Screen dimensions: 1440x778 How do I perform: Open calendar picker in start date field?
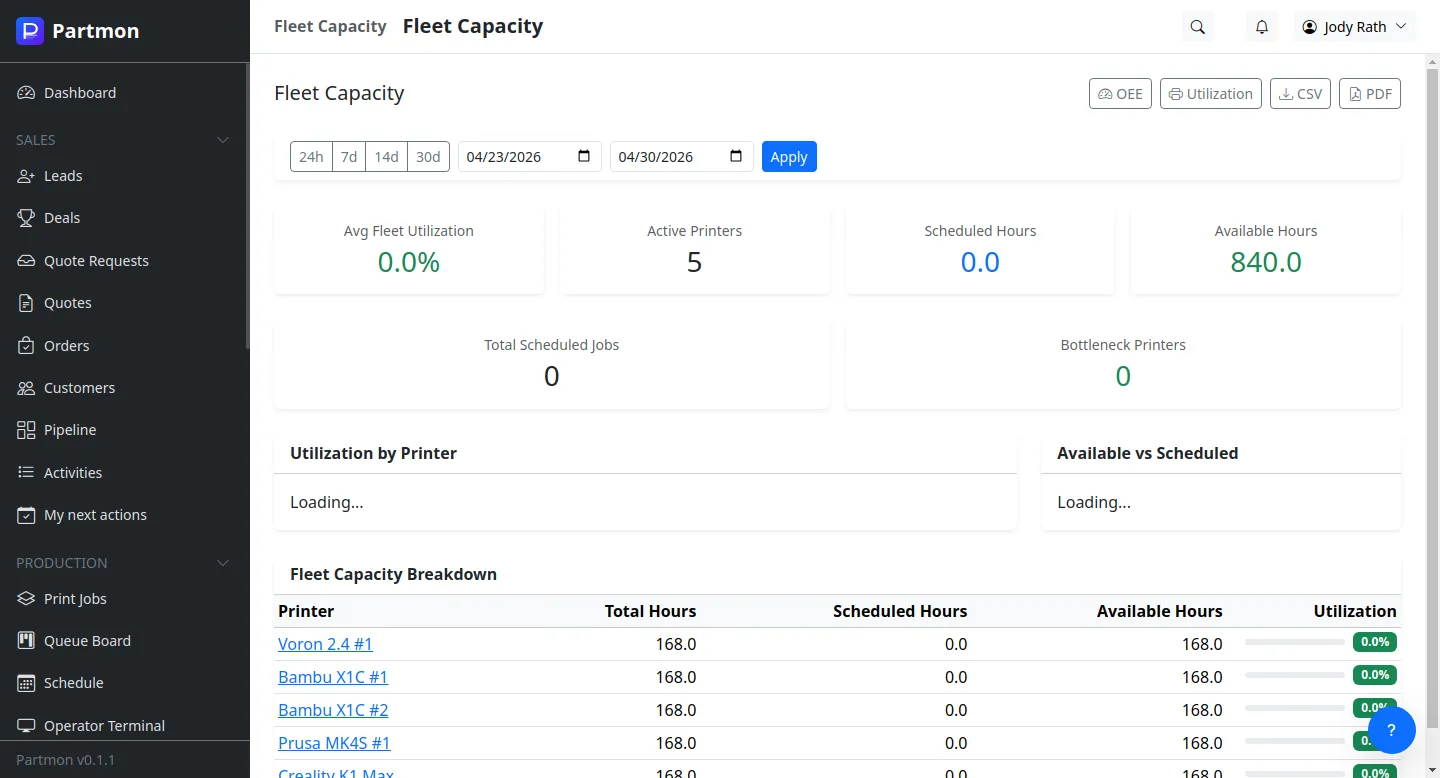(x=584, y=156)
